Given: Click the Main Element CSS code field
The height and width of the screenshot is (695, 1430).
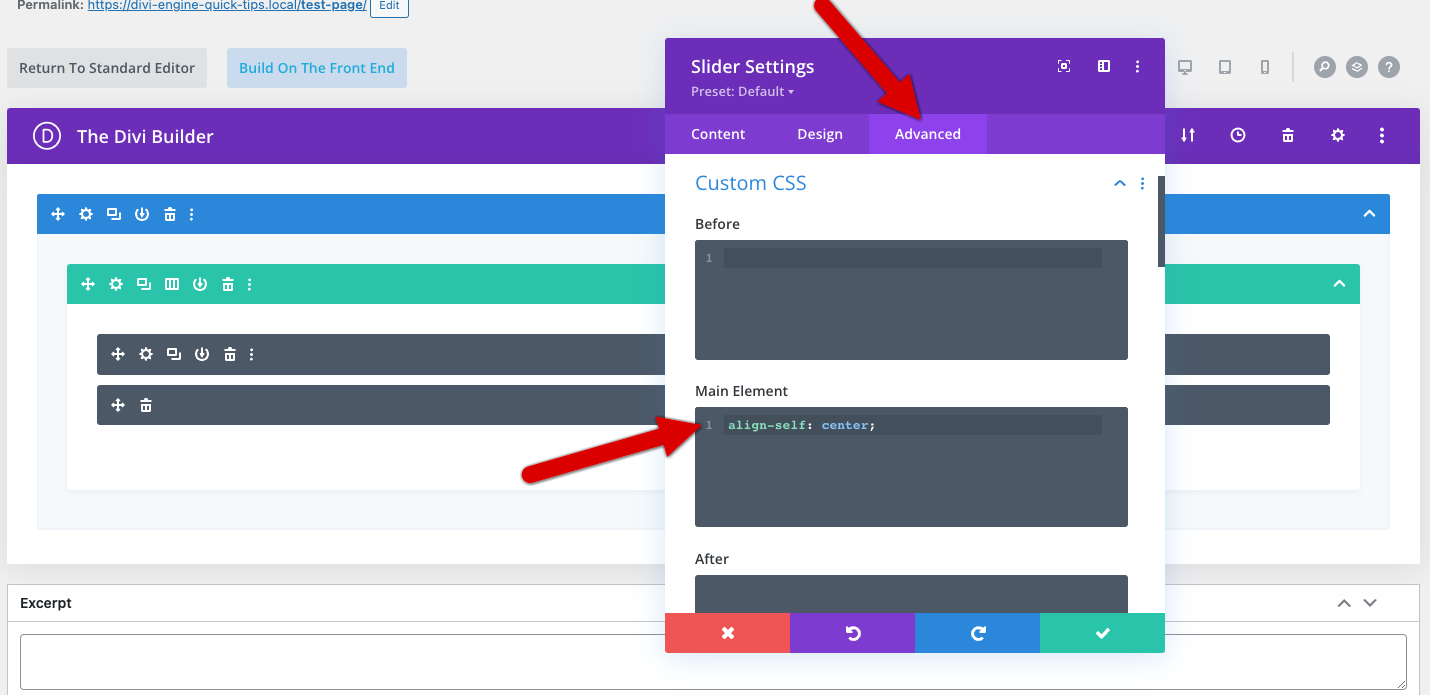Looking at the screenshot, I should 911,467.
